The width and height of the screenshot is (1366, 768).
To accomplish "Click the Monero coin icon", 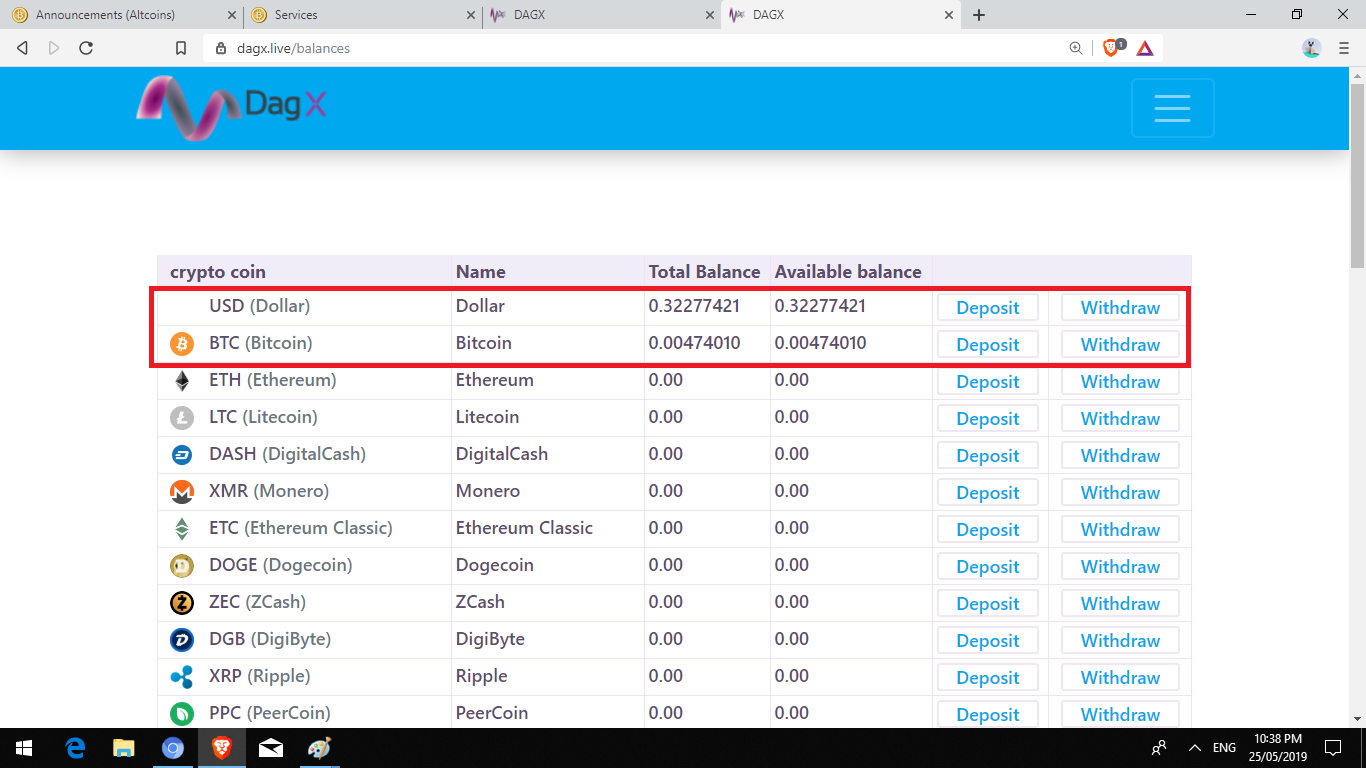I will coord(182,492).
